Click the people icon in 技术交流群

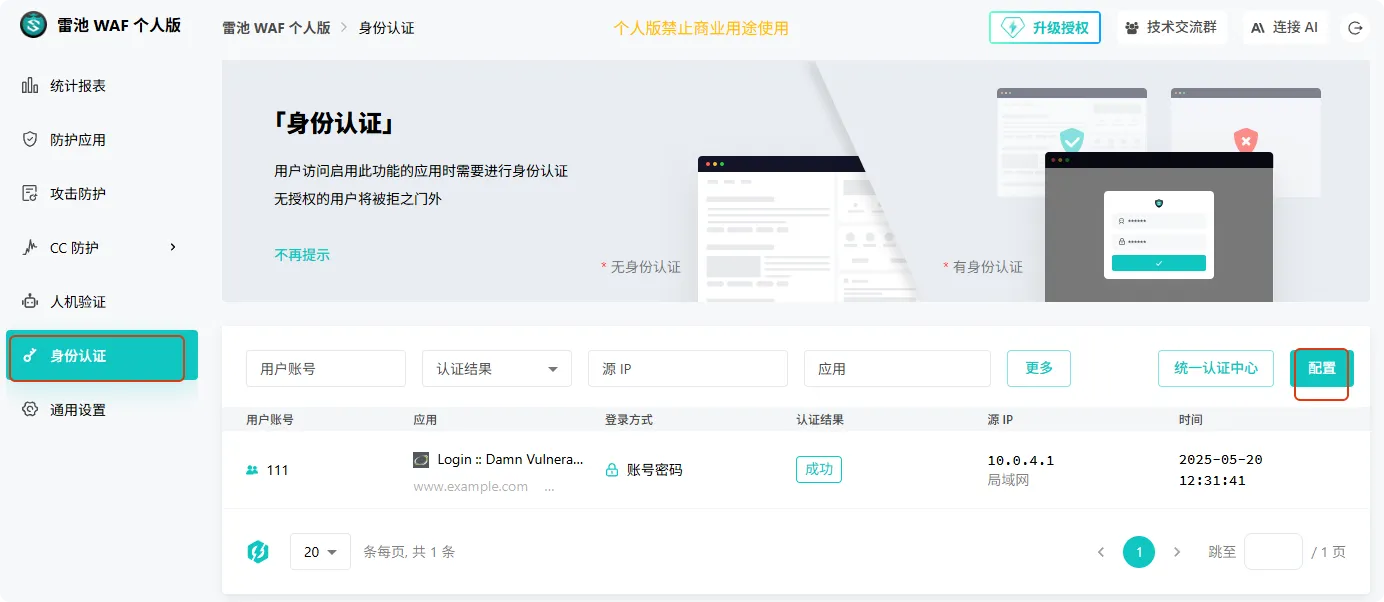(1132, 28)
